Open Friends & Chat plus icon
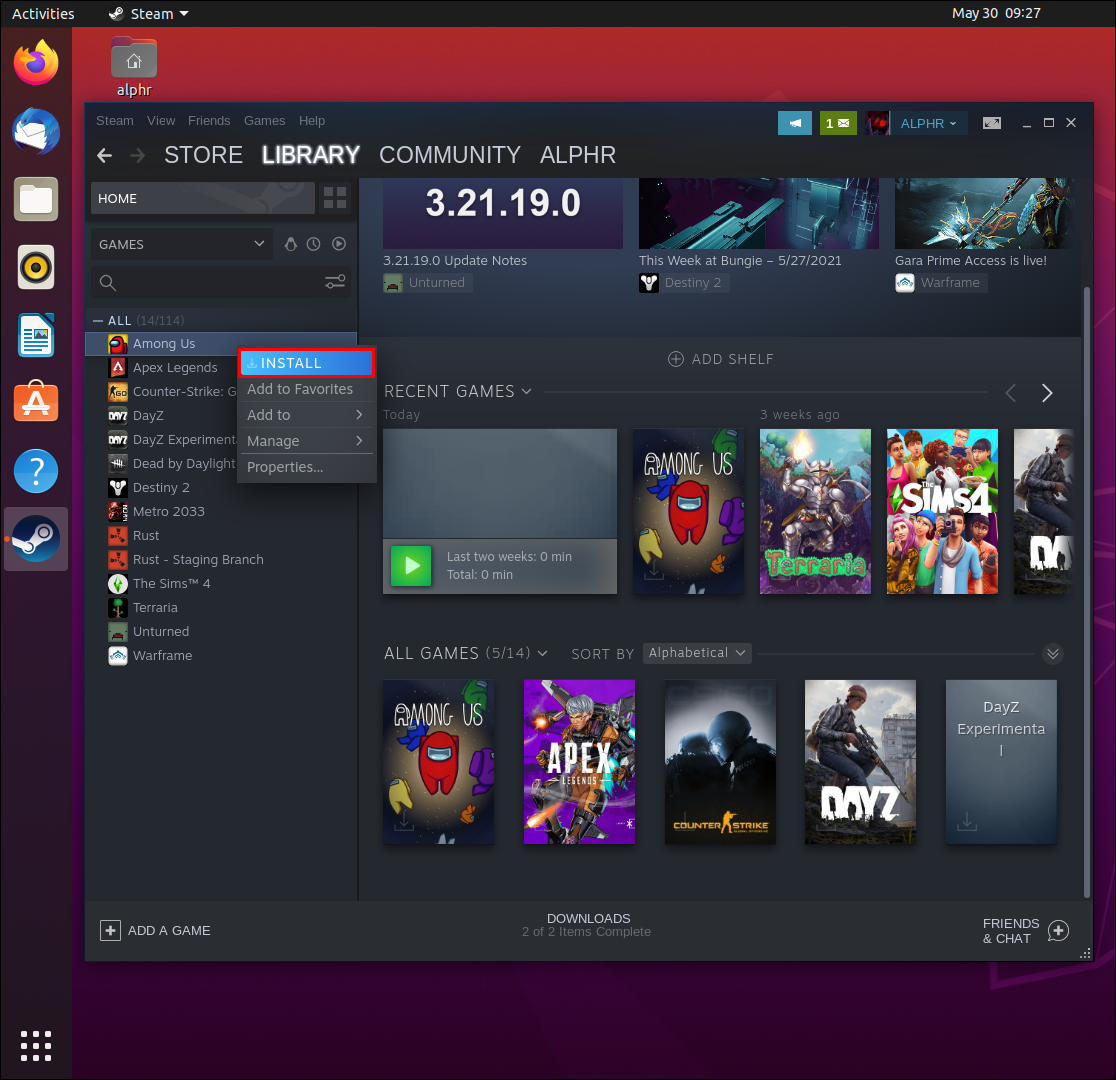 click(x=1058, y=930)
